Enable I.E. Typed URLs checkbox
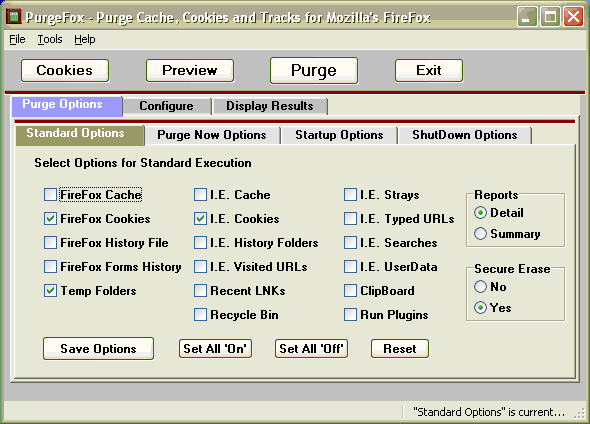 coord(351,219)
